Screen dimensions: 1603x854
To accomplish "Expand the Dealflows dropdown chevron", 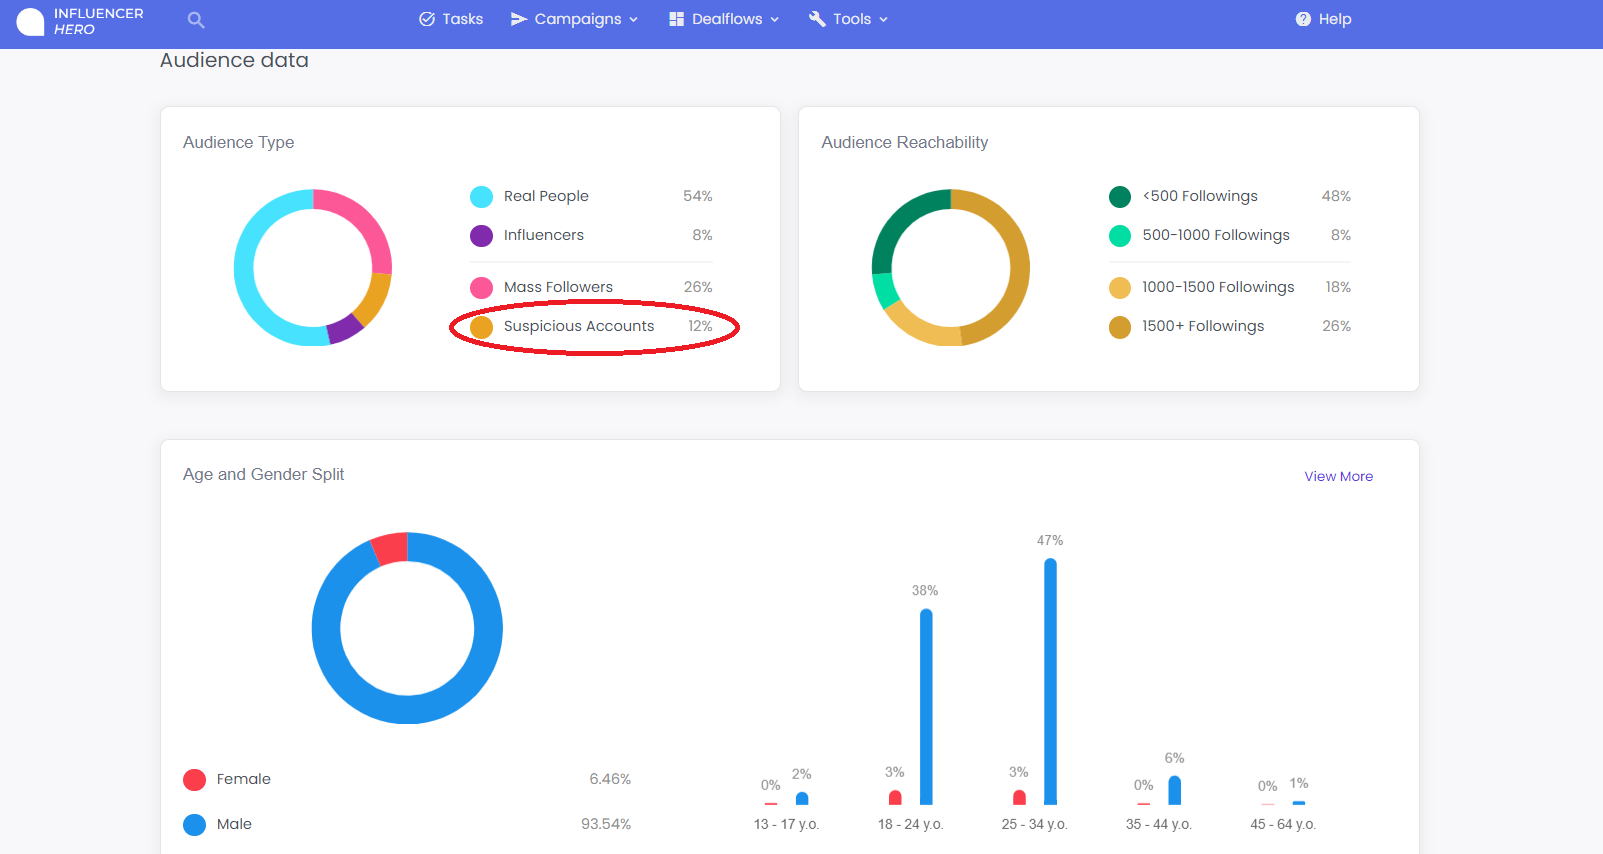I will (x=774, y=20).
